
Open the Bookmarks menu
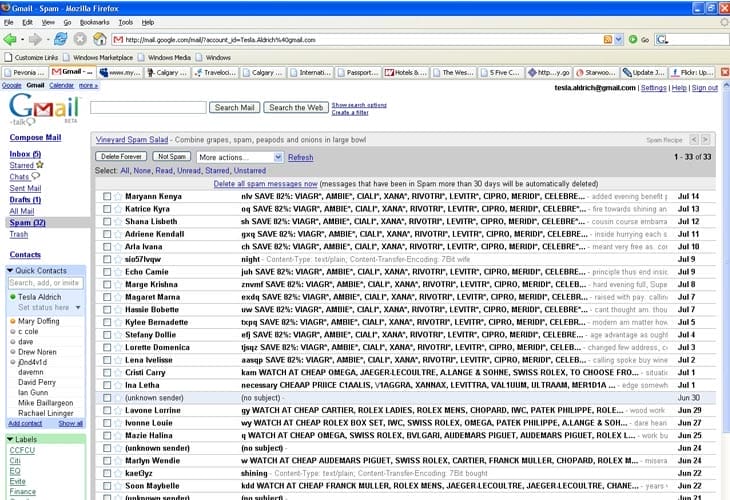pos(94,21)
